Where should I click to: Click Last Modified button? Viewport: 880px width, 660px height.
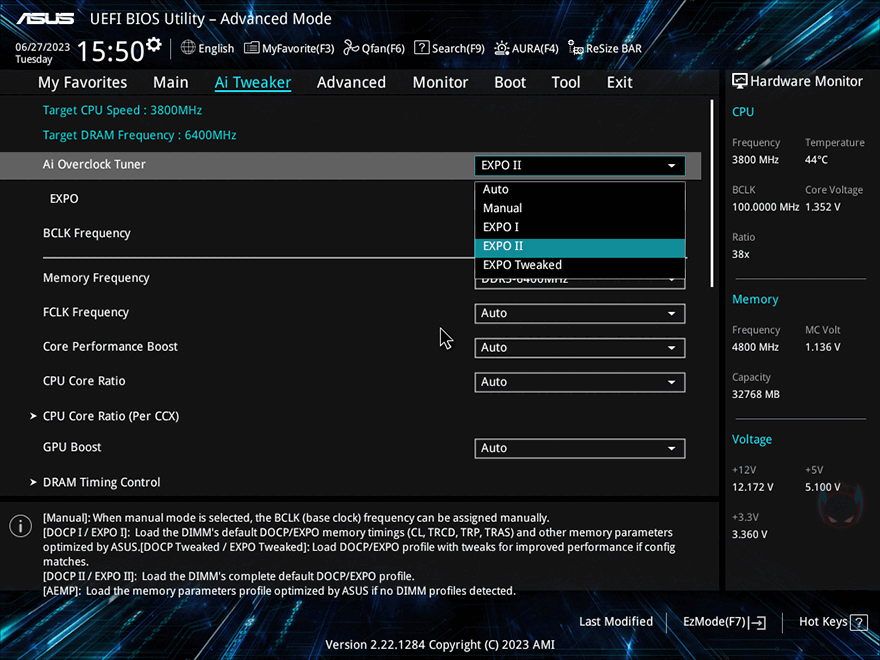coord(616,622)
